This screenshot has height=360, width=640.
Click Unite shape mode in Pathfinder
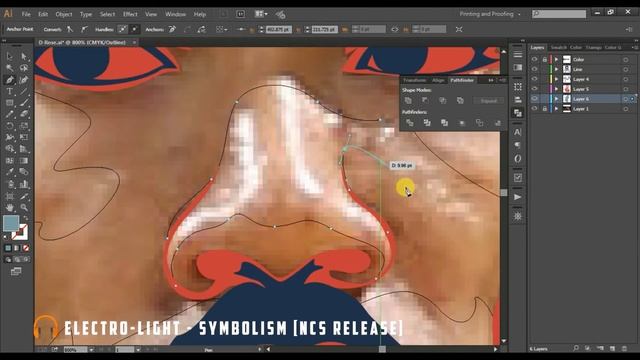pyautogui.click(x=408, y=100)
